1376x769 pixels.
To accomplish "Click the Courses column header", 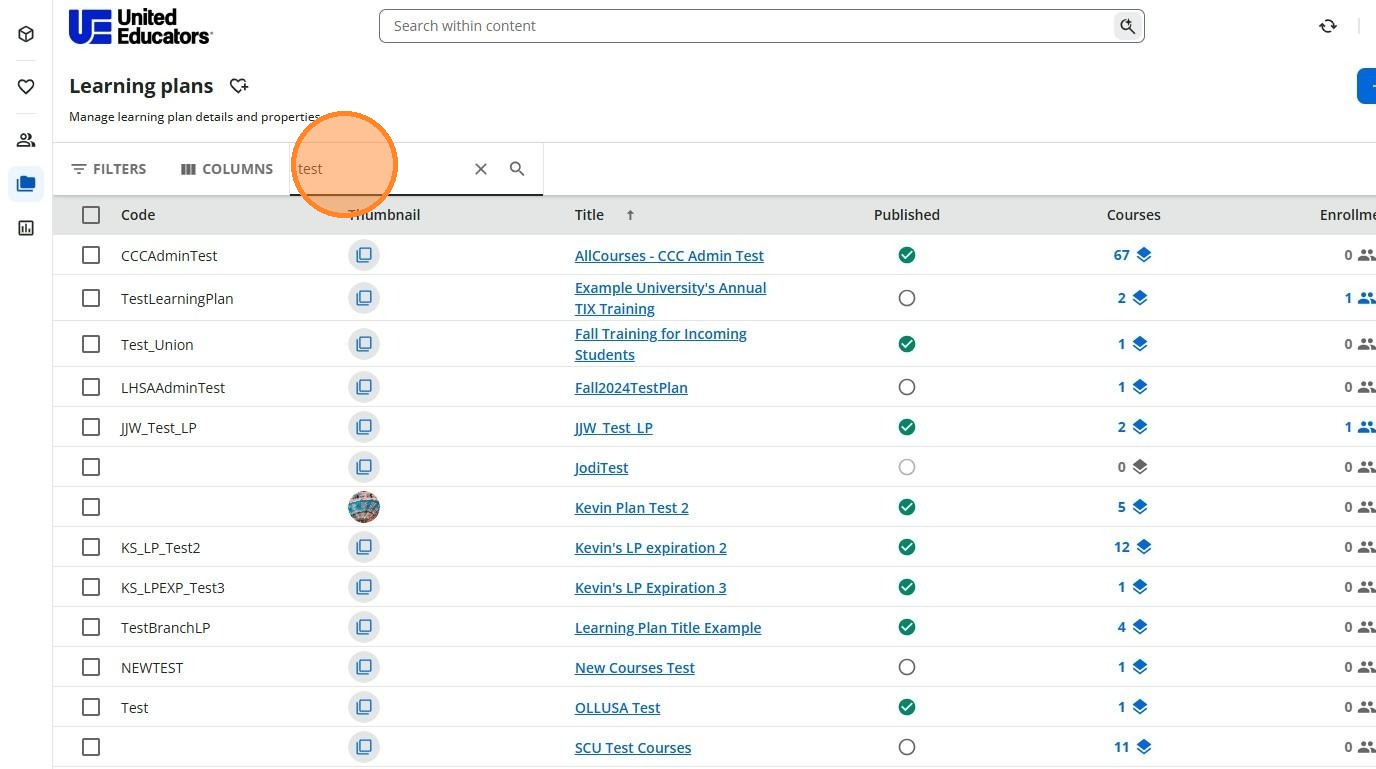I will pyautogui.click(x=1133, y=215).
